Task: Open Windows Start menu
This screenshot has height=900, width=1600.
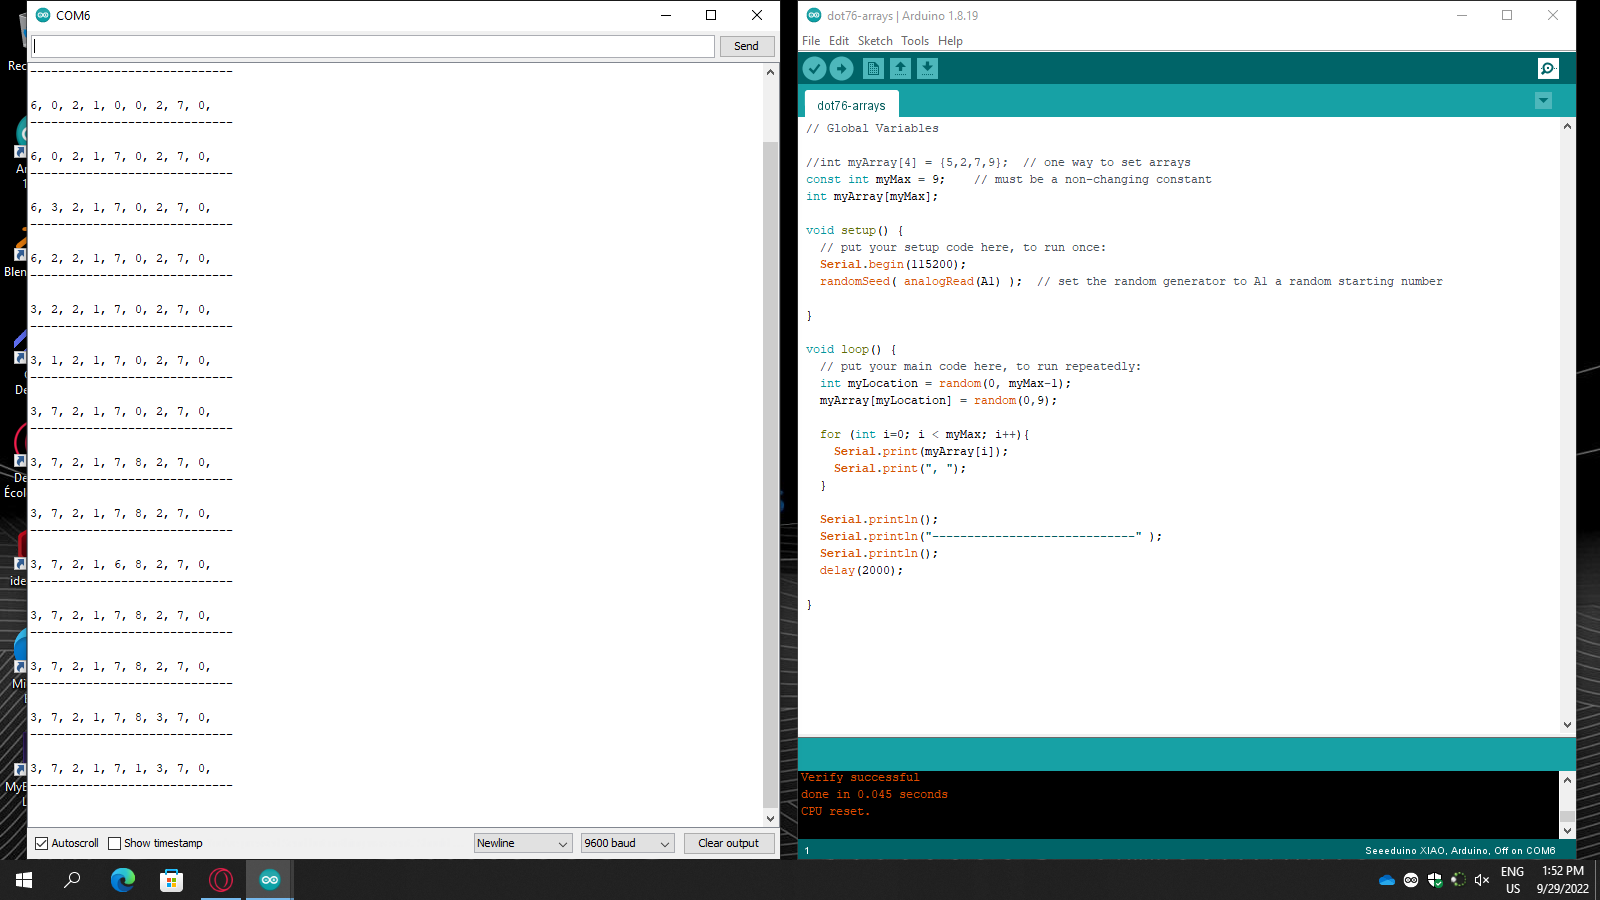Action: coord(24,880)
